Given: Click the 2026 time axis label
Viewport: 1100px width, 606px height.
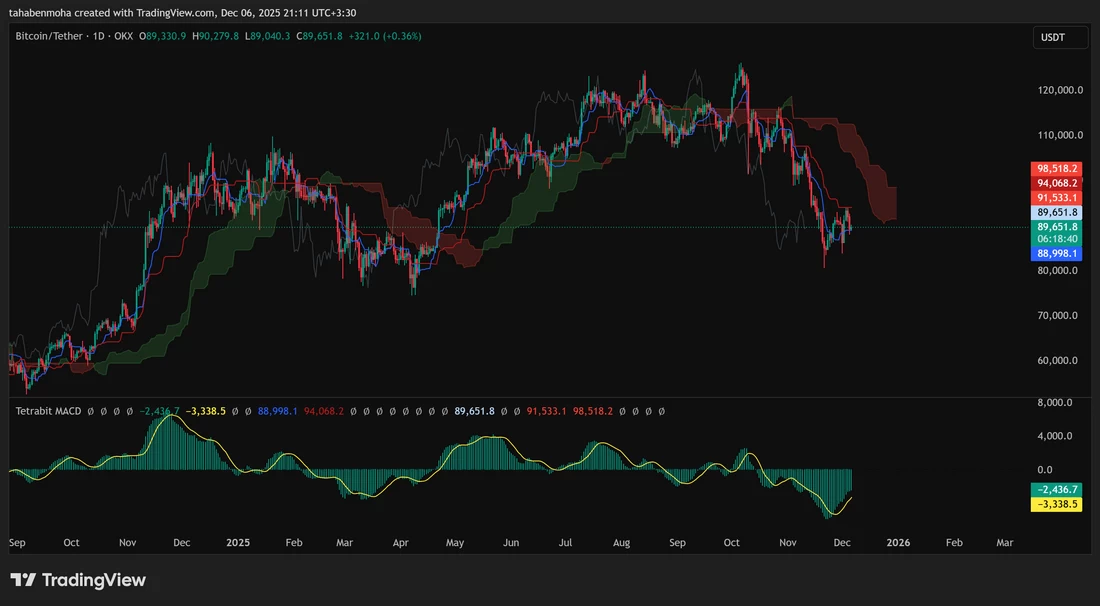Looking at the screenshot, I should pos(899,543).
